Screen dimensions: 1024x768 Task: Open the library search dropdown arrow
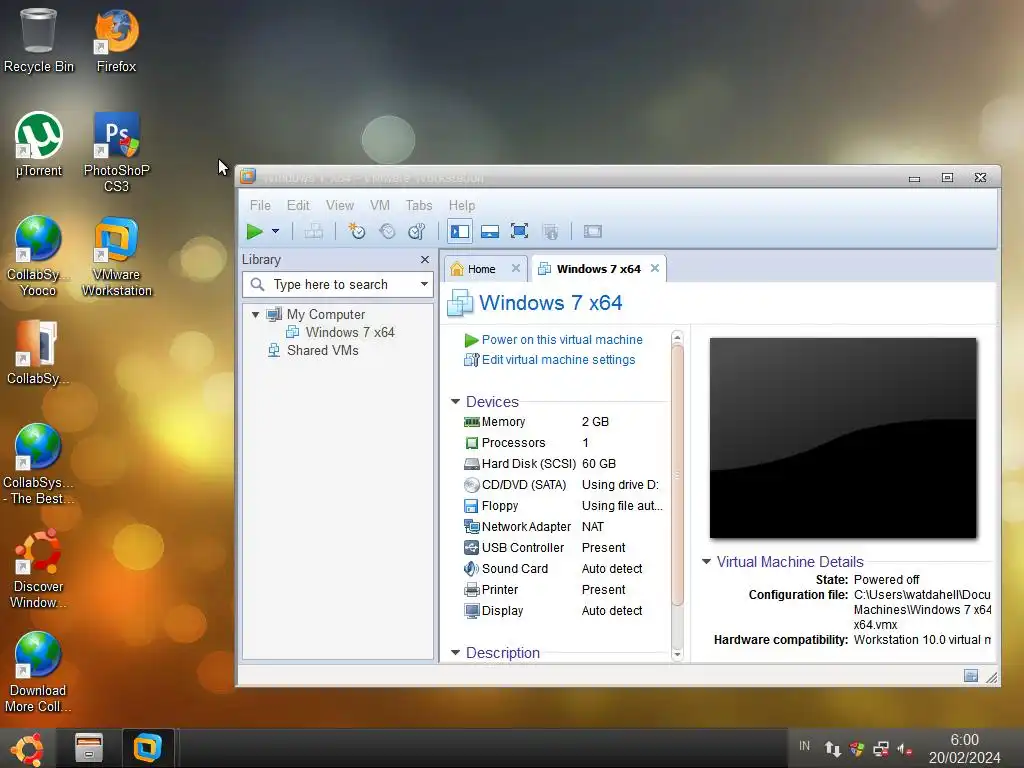pos(424,284)
